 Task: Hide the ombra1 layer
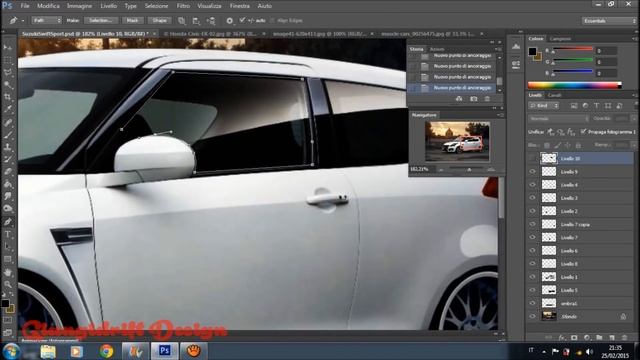click(x=532, y=303)
